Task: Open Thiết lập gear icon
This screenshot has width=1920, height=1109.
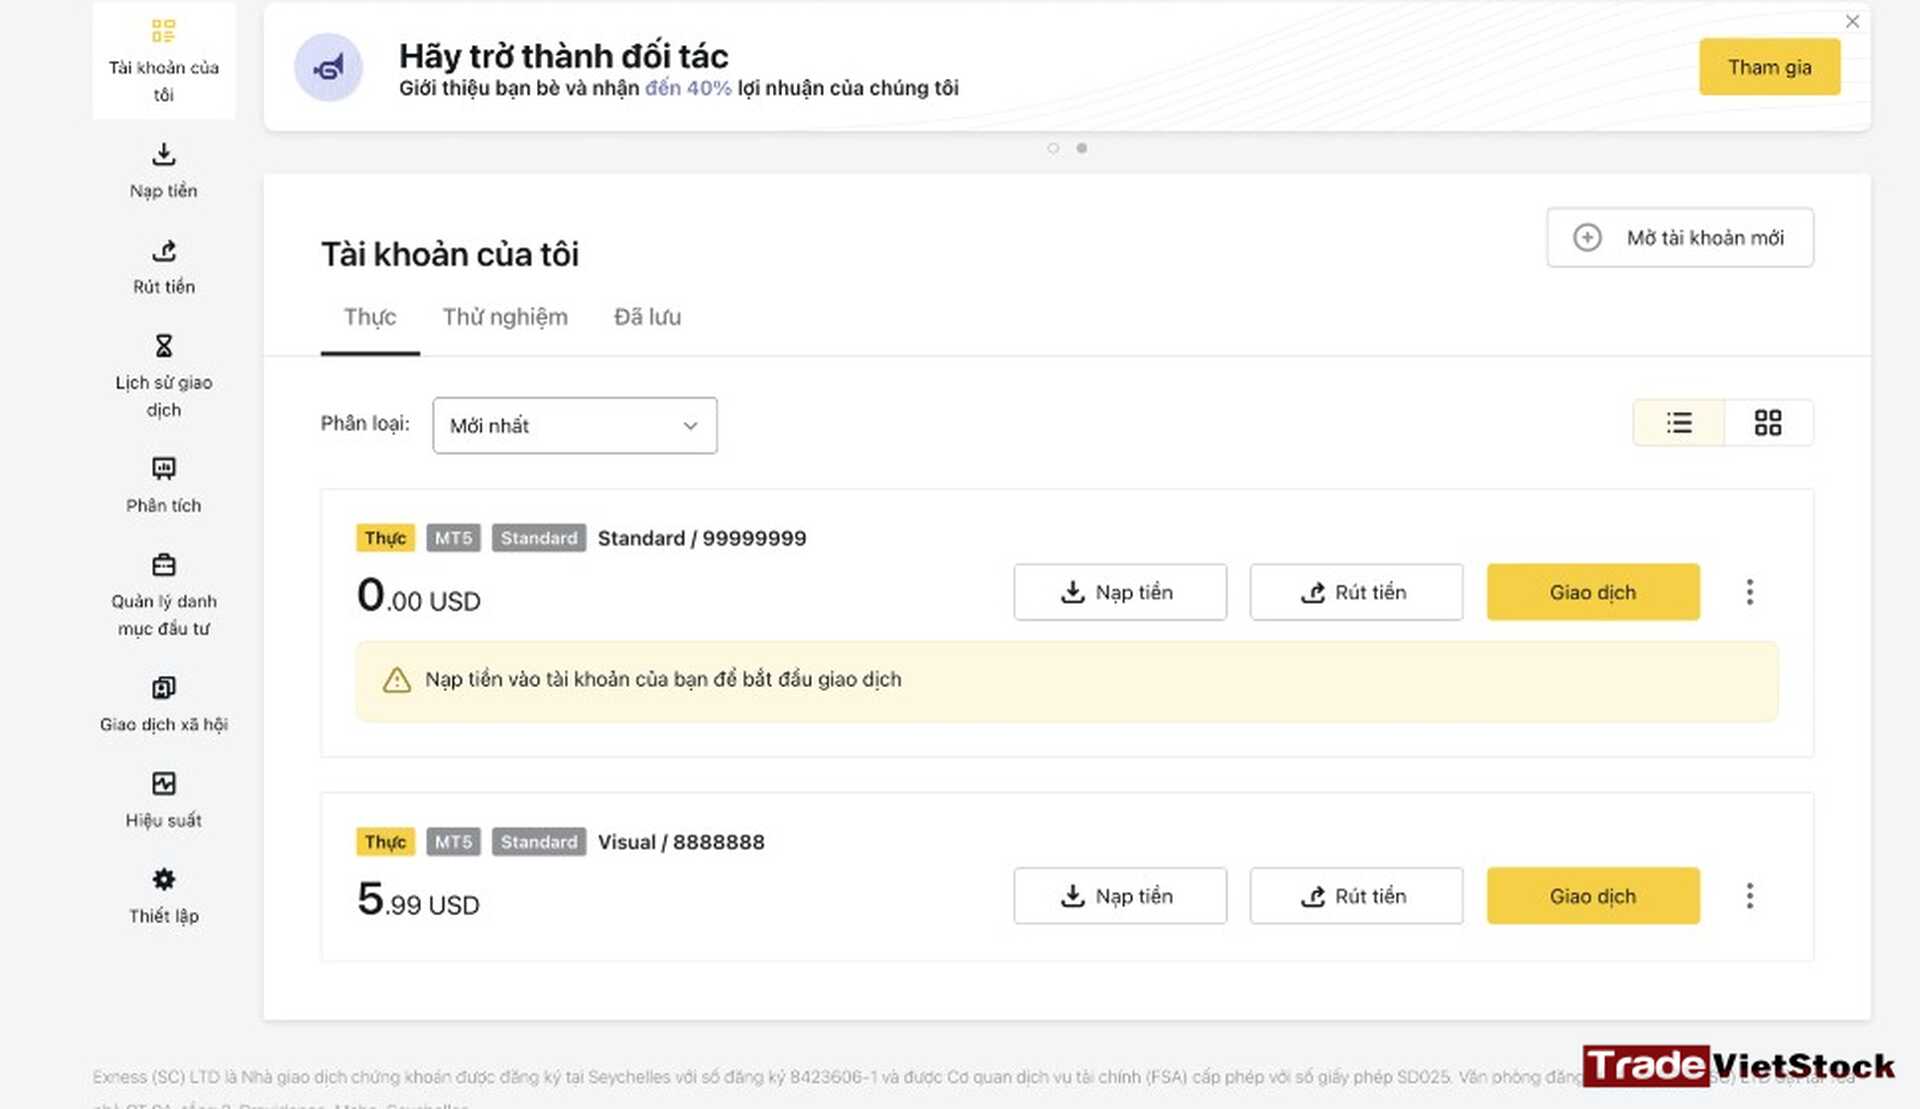Action: pyautogui.click(x=164, y=879)
